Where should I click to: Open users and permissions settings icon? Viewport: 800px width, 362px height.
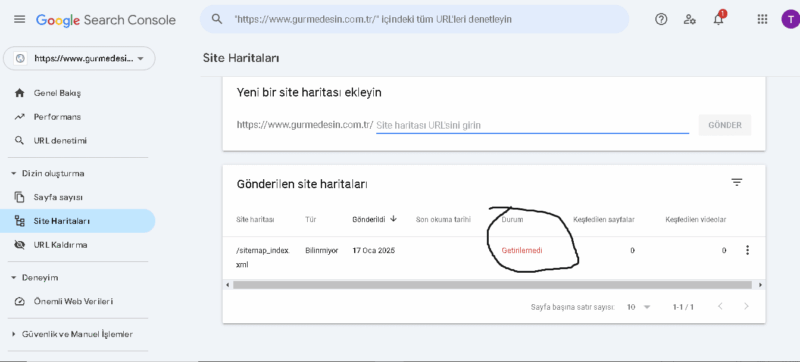tap(690, 19)
